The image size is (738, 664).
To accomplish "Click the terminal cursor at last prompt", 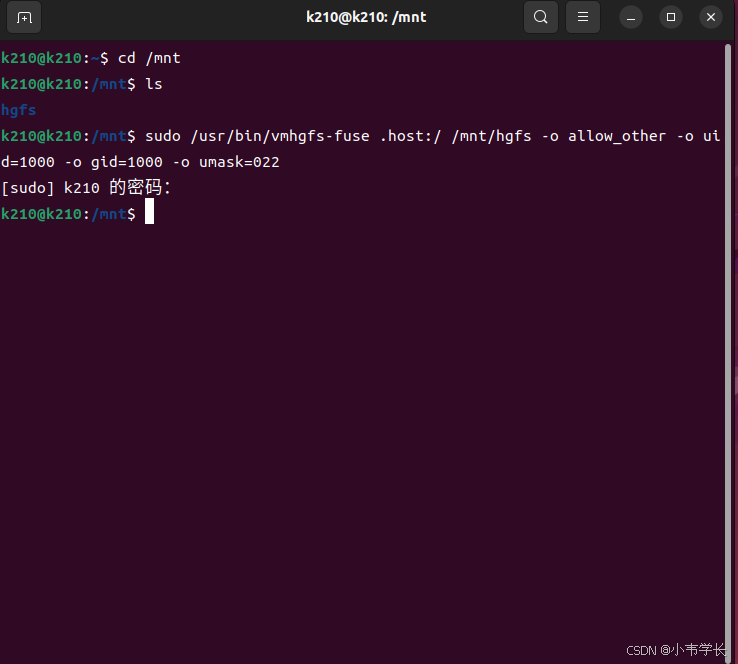I will click(149, 211).
